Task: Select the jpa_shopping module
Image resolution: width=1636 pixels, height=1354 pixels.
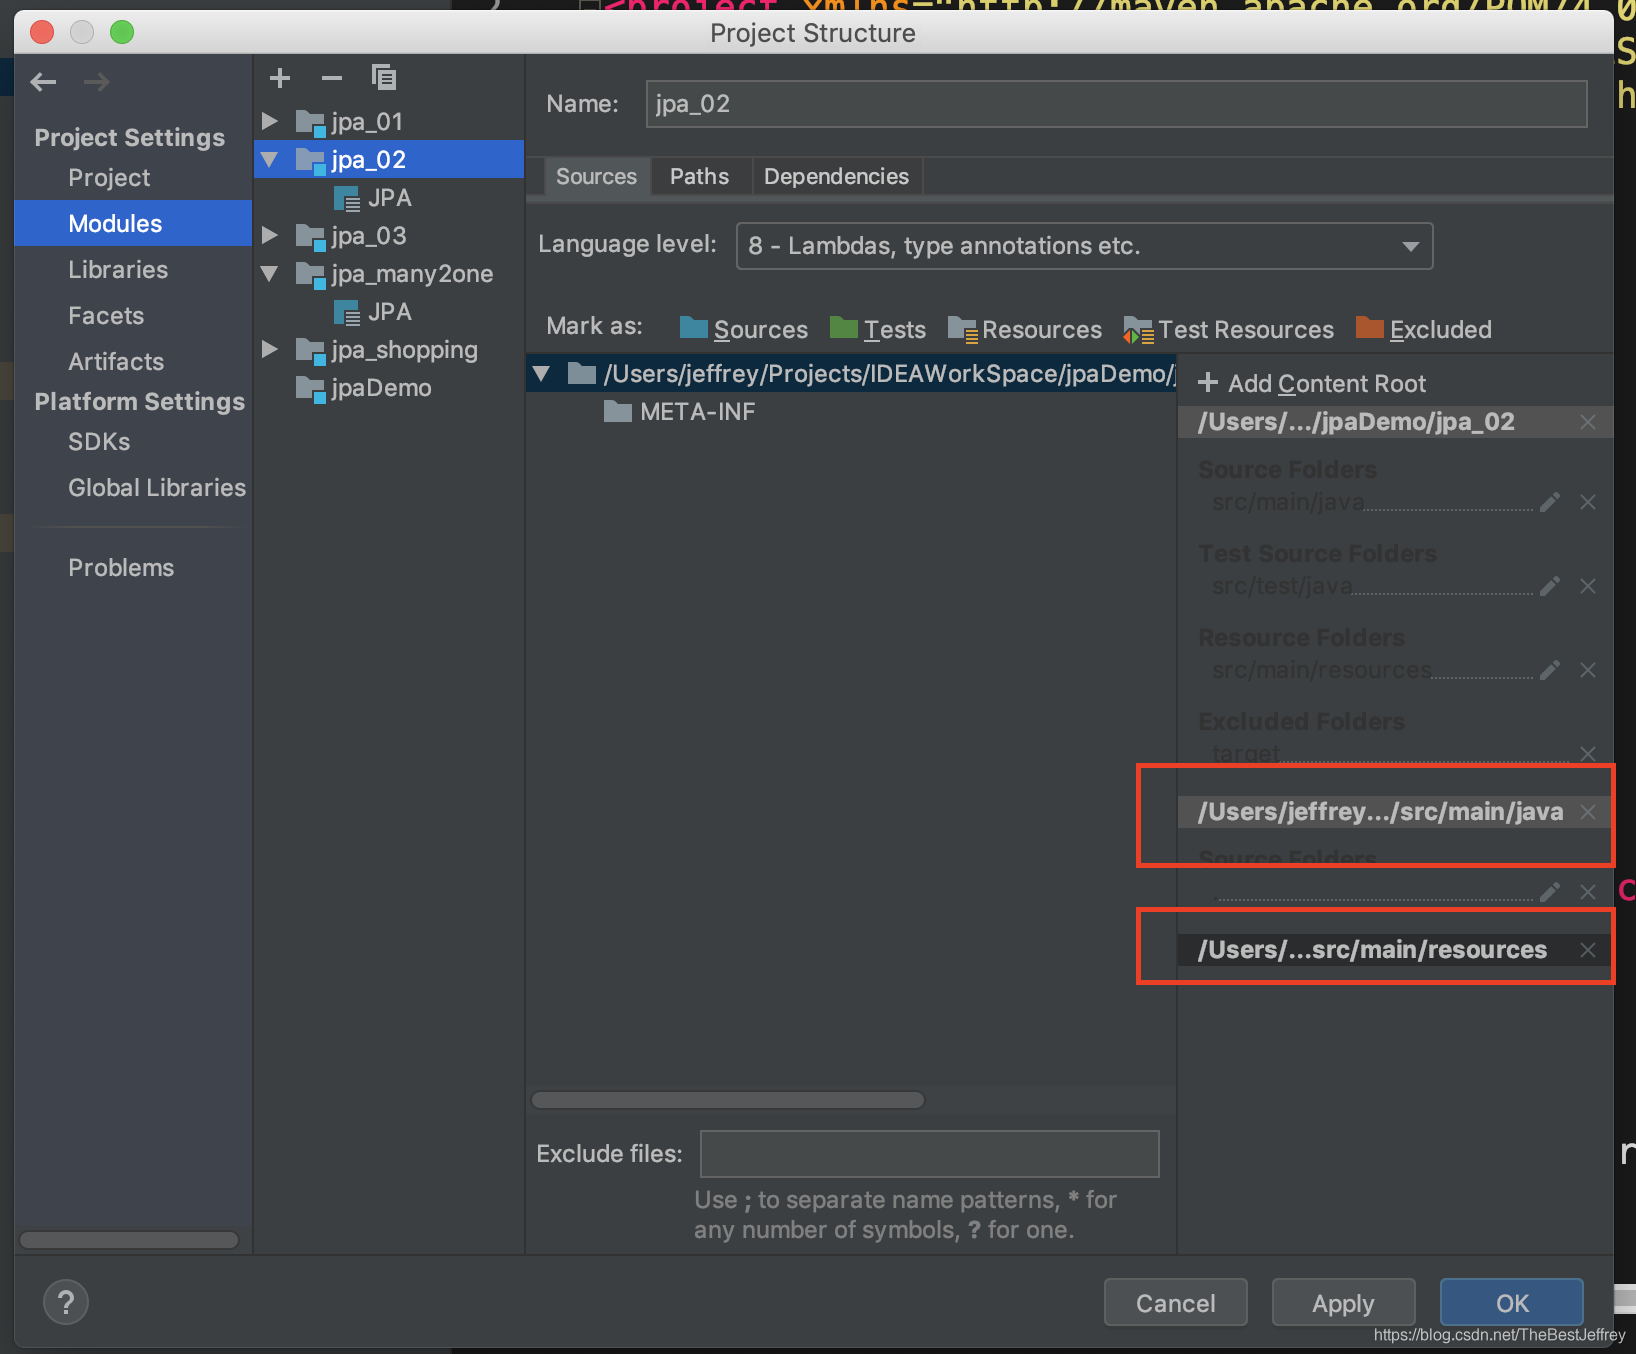Action: pos(388,350)
